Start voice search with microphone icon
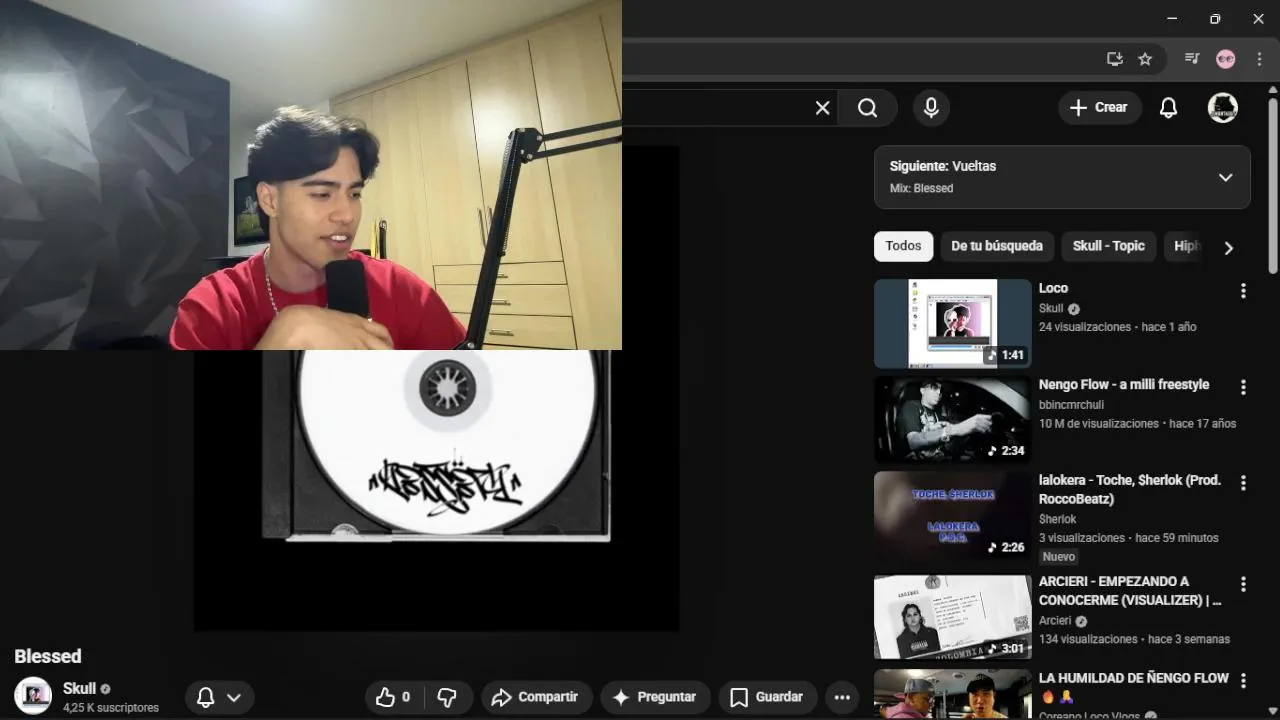Image resolution: width=1280 pixels, height=720 pixels. click(x=931, y=108)
